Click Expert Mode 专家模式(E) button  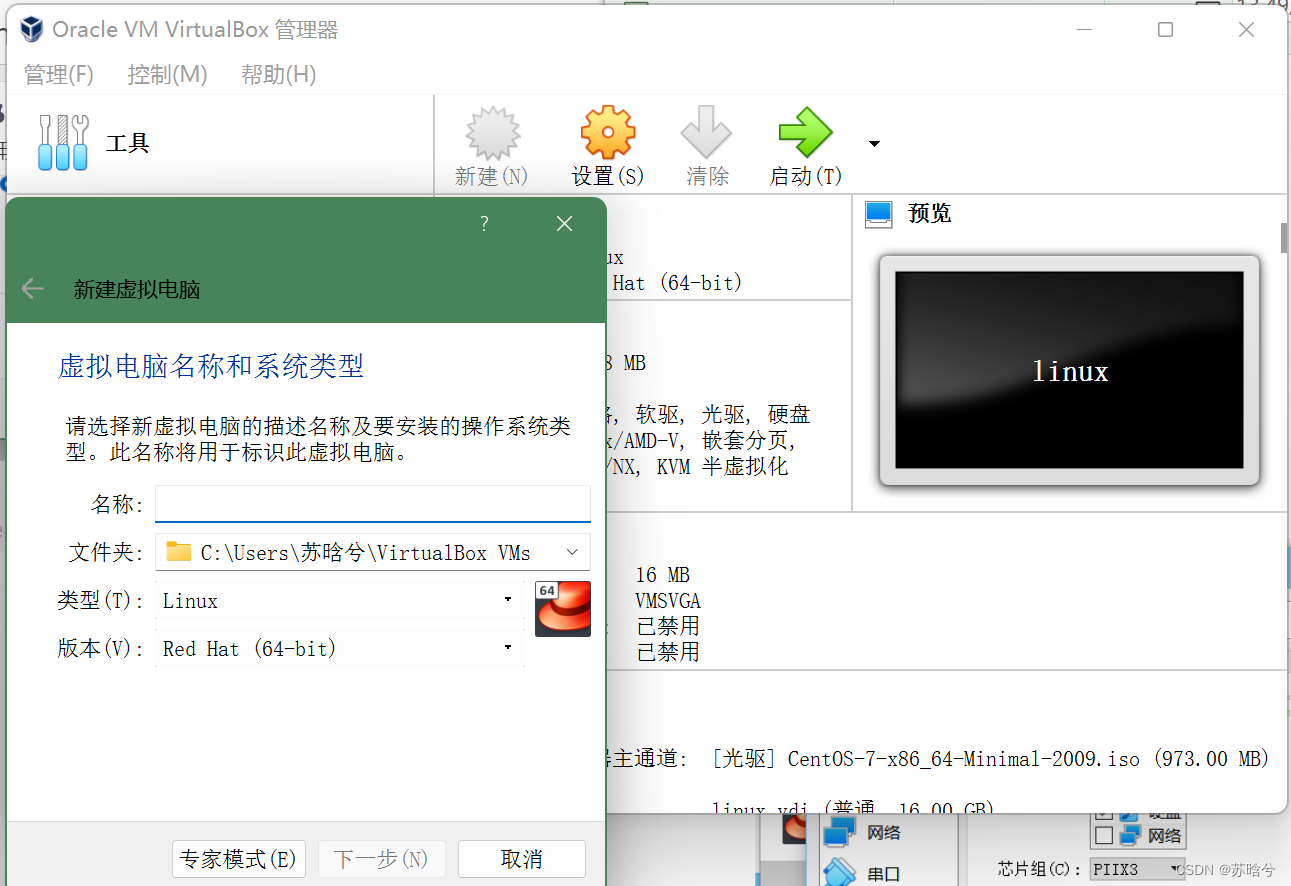[237, 859]
